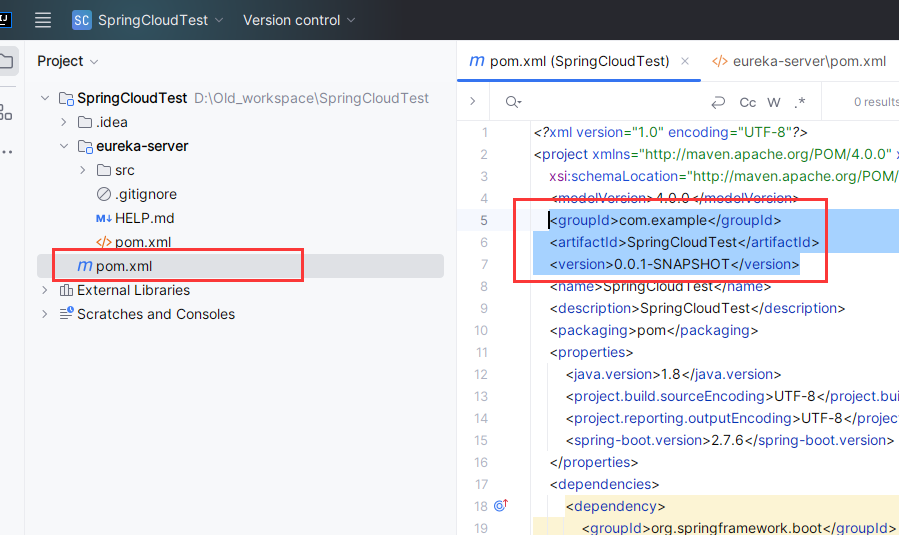This screenshot has width=899, height=535.
Task: Switch to the eureka-server\pom.xml tab
Action: (799, 61)
